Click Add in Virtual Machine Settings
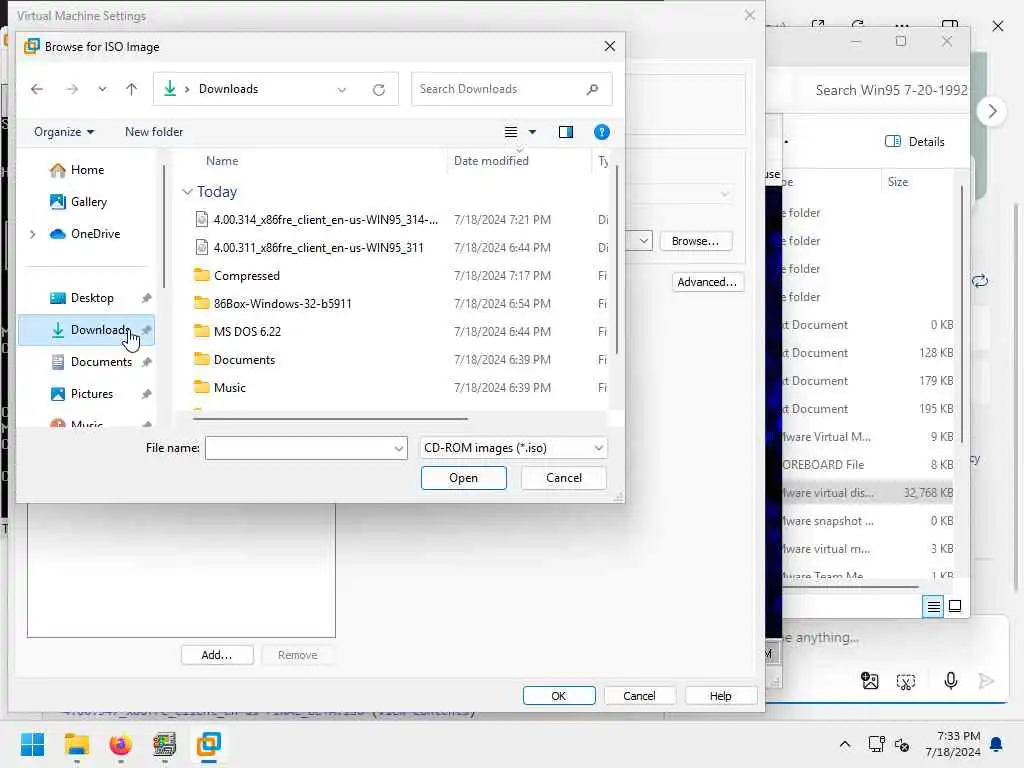1024x768 pixels. pyautogui.click(x=217, y=655)
